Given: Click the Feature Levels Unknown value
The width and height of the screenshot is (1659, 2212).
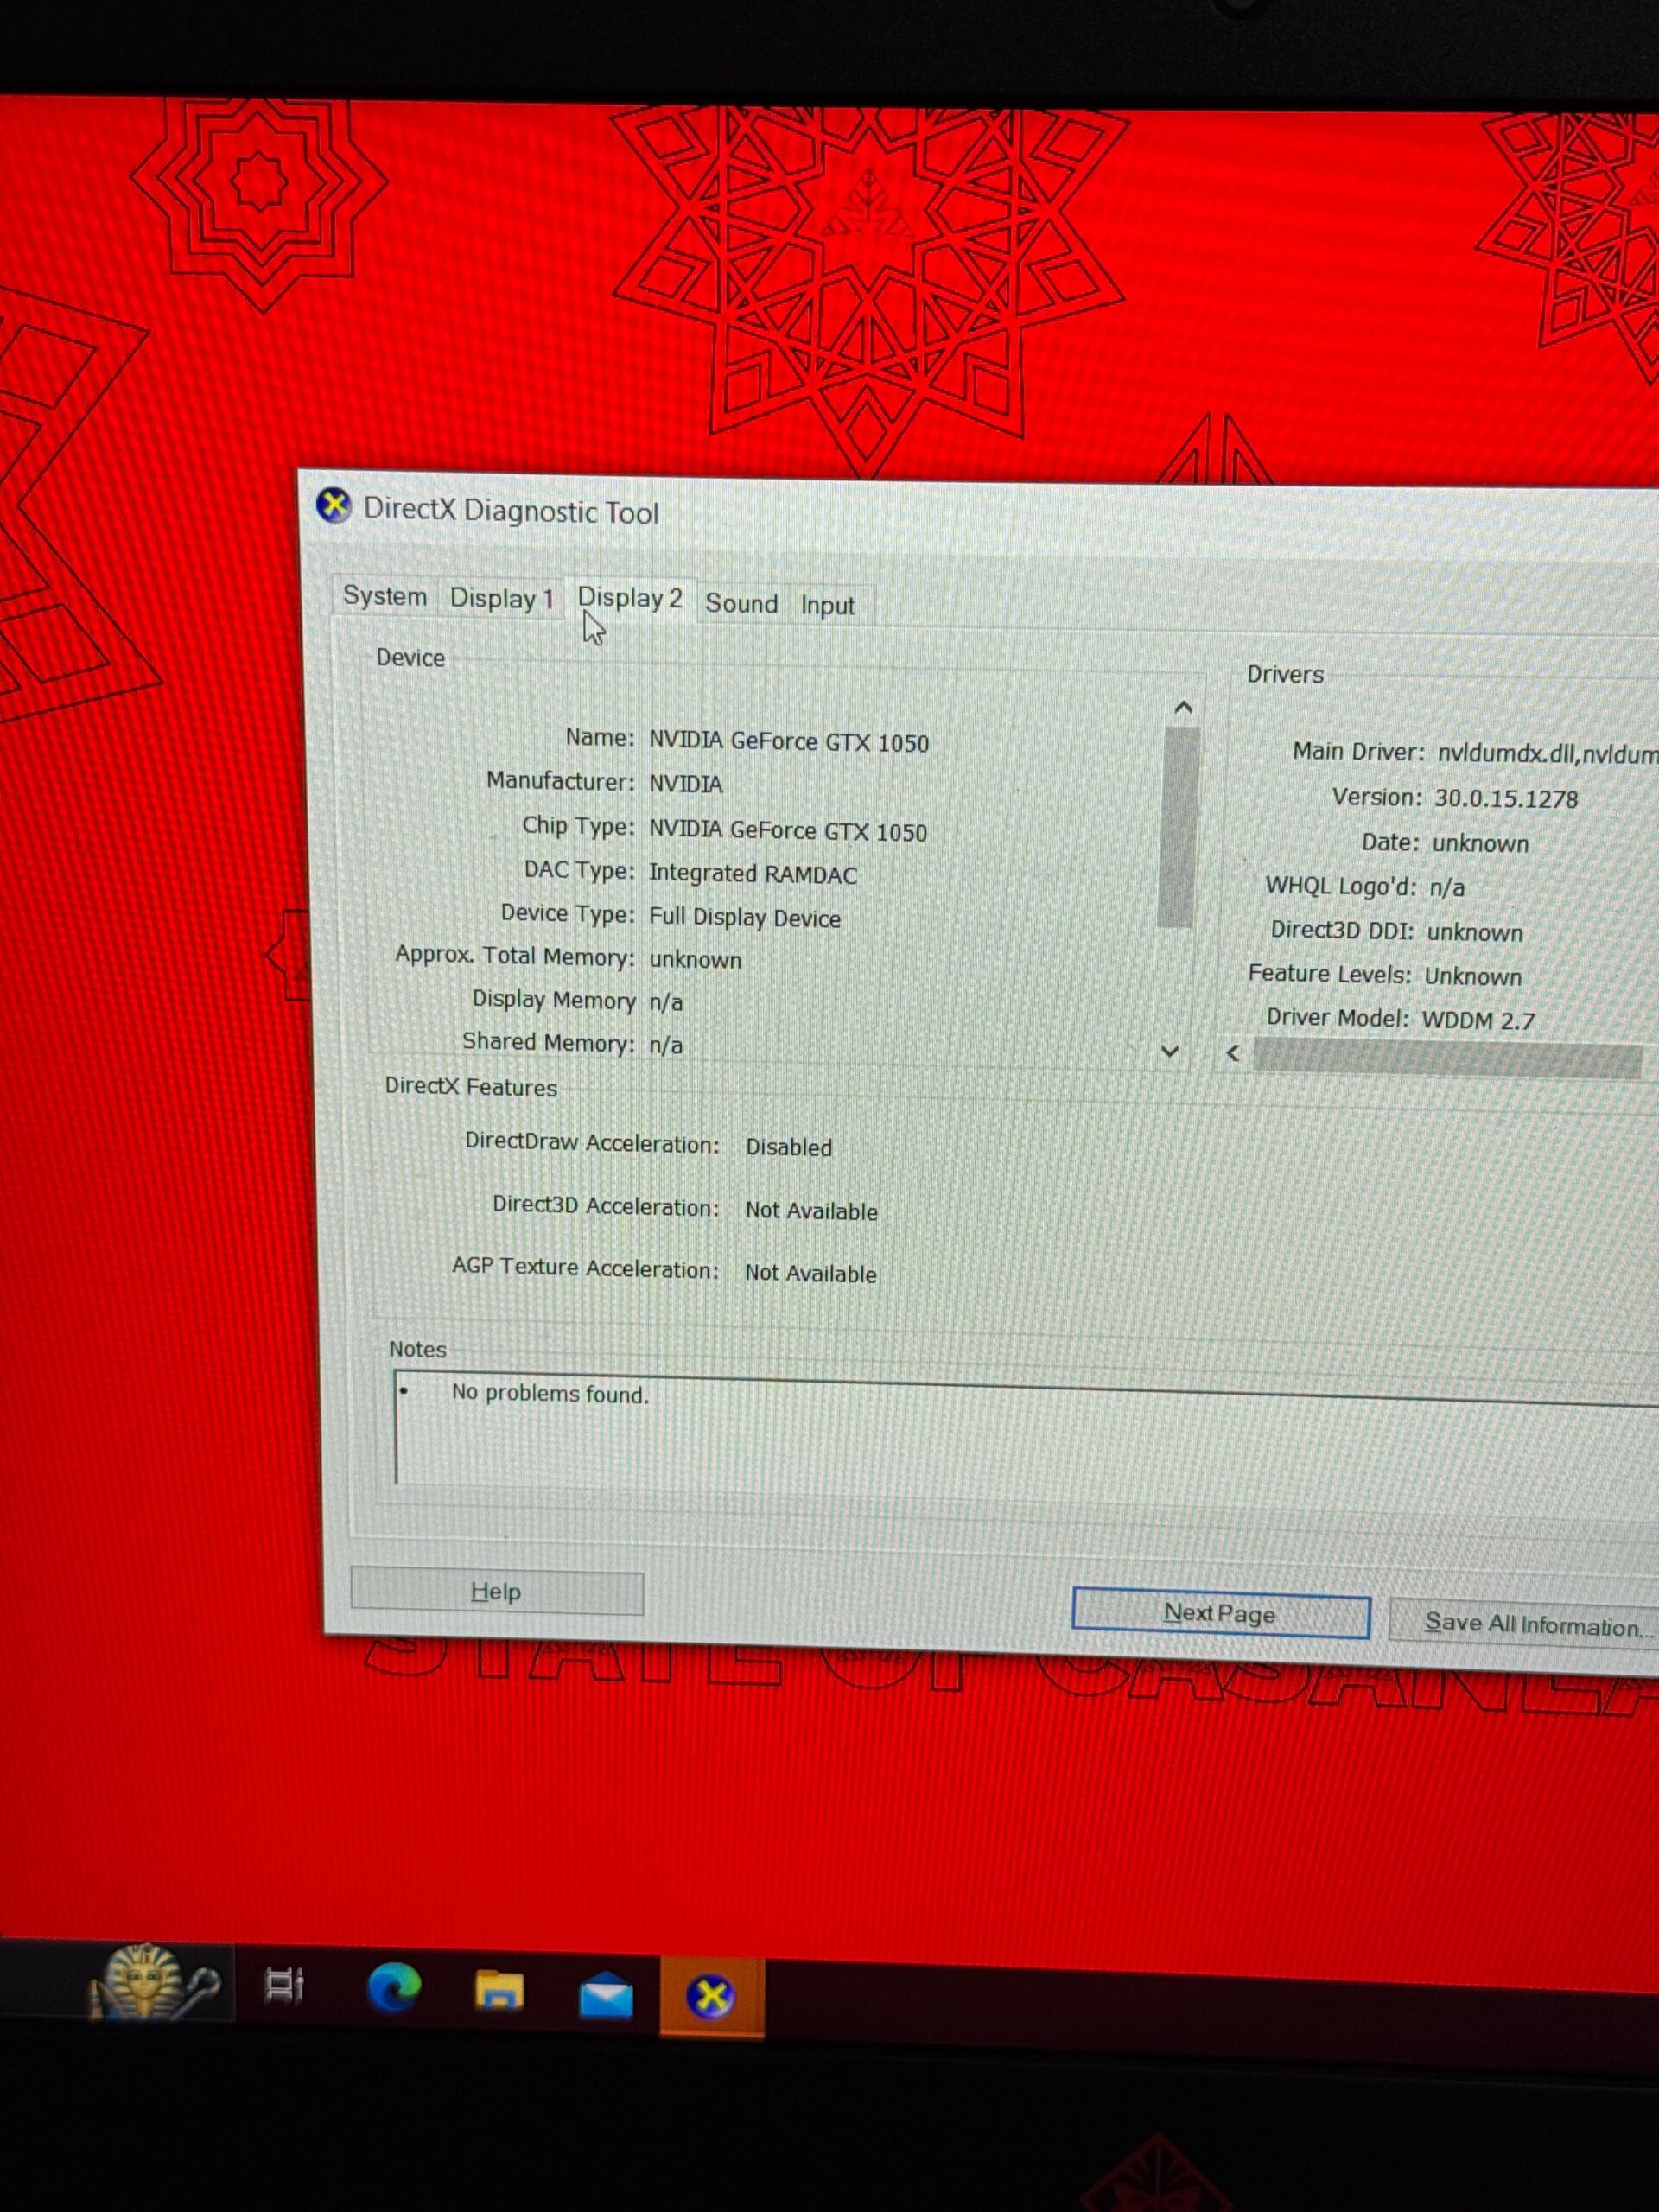Looking at the screenshot, I should [1472, 977].
